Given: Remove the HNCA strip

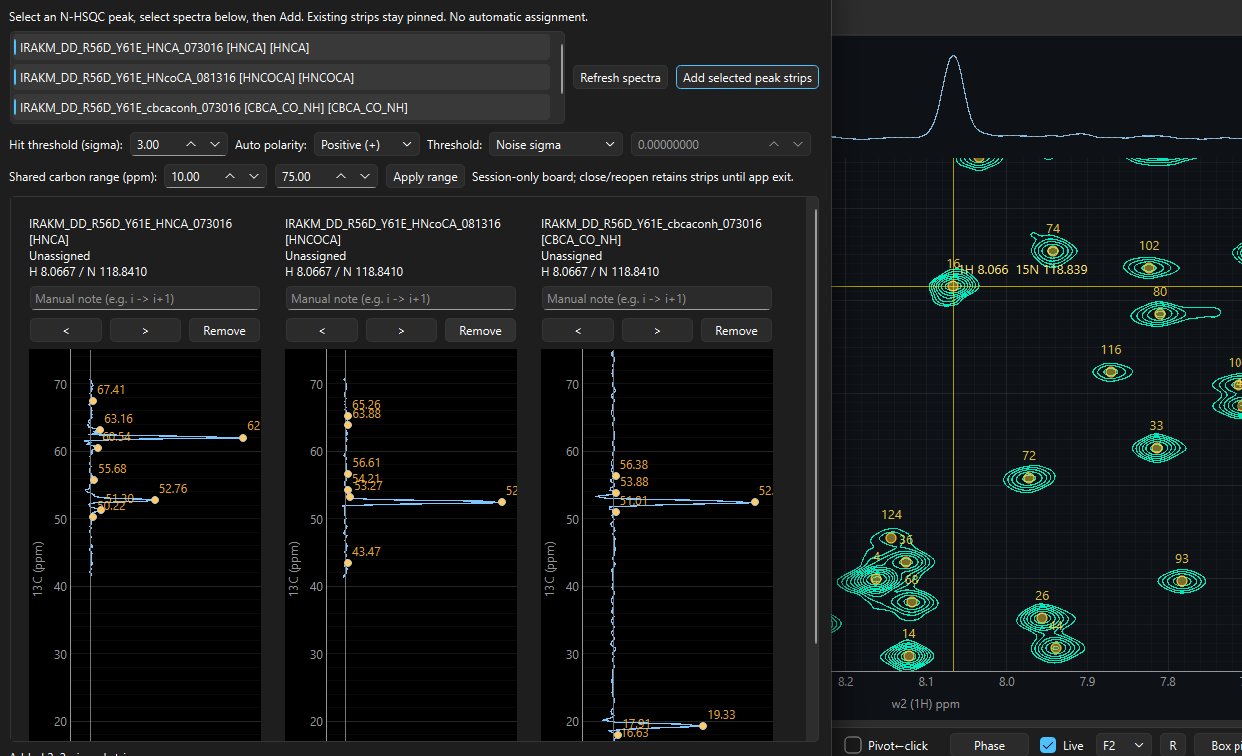Looking at the screenshot, I should click(x=225, y=330).
